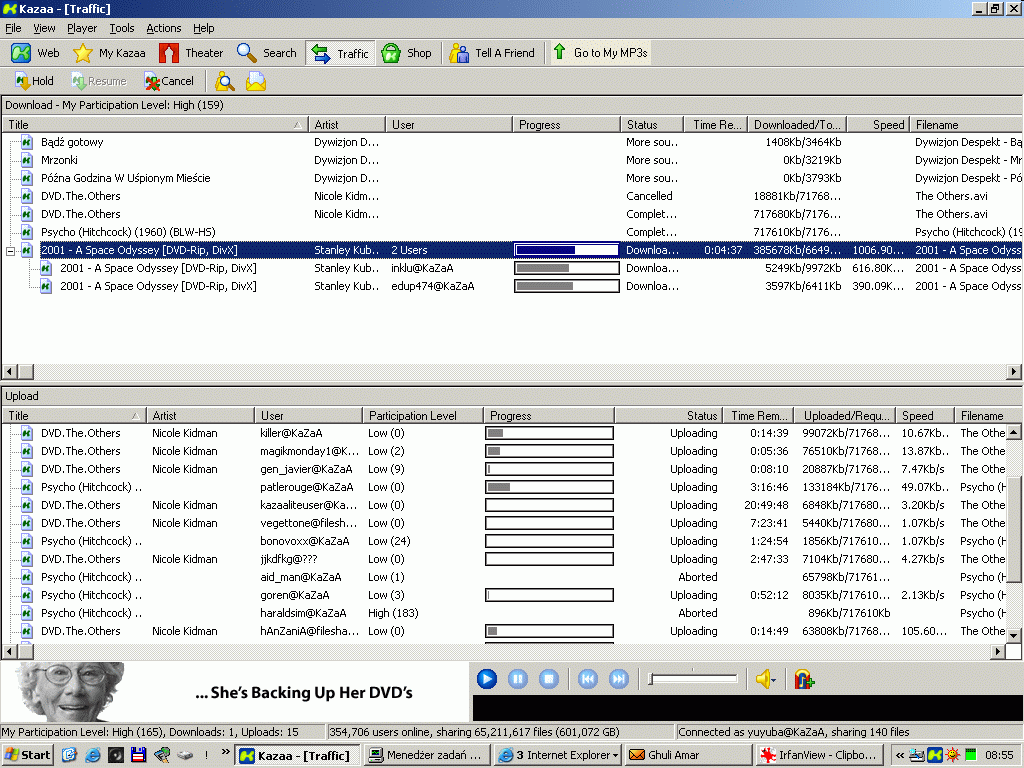Image resolution: width=1024 pixels, height=768 pixels.
Task: Select the killer@KaZaA upload row
Action: (504, 433)
